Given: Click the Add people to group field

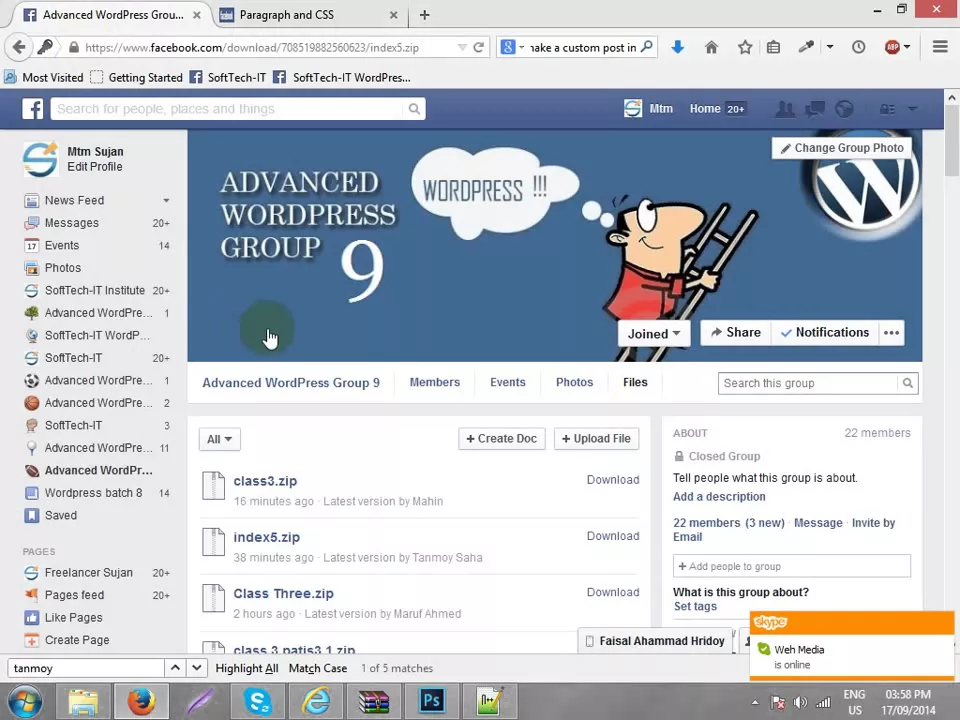Looking at the screenshot, I should (792, 566).
